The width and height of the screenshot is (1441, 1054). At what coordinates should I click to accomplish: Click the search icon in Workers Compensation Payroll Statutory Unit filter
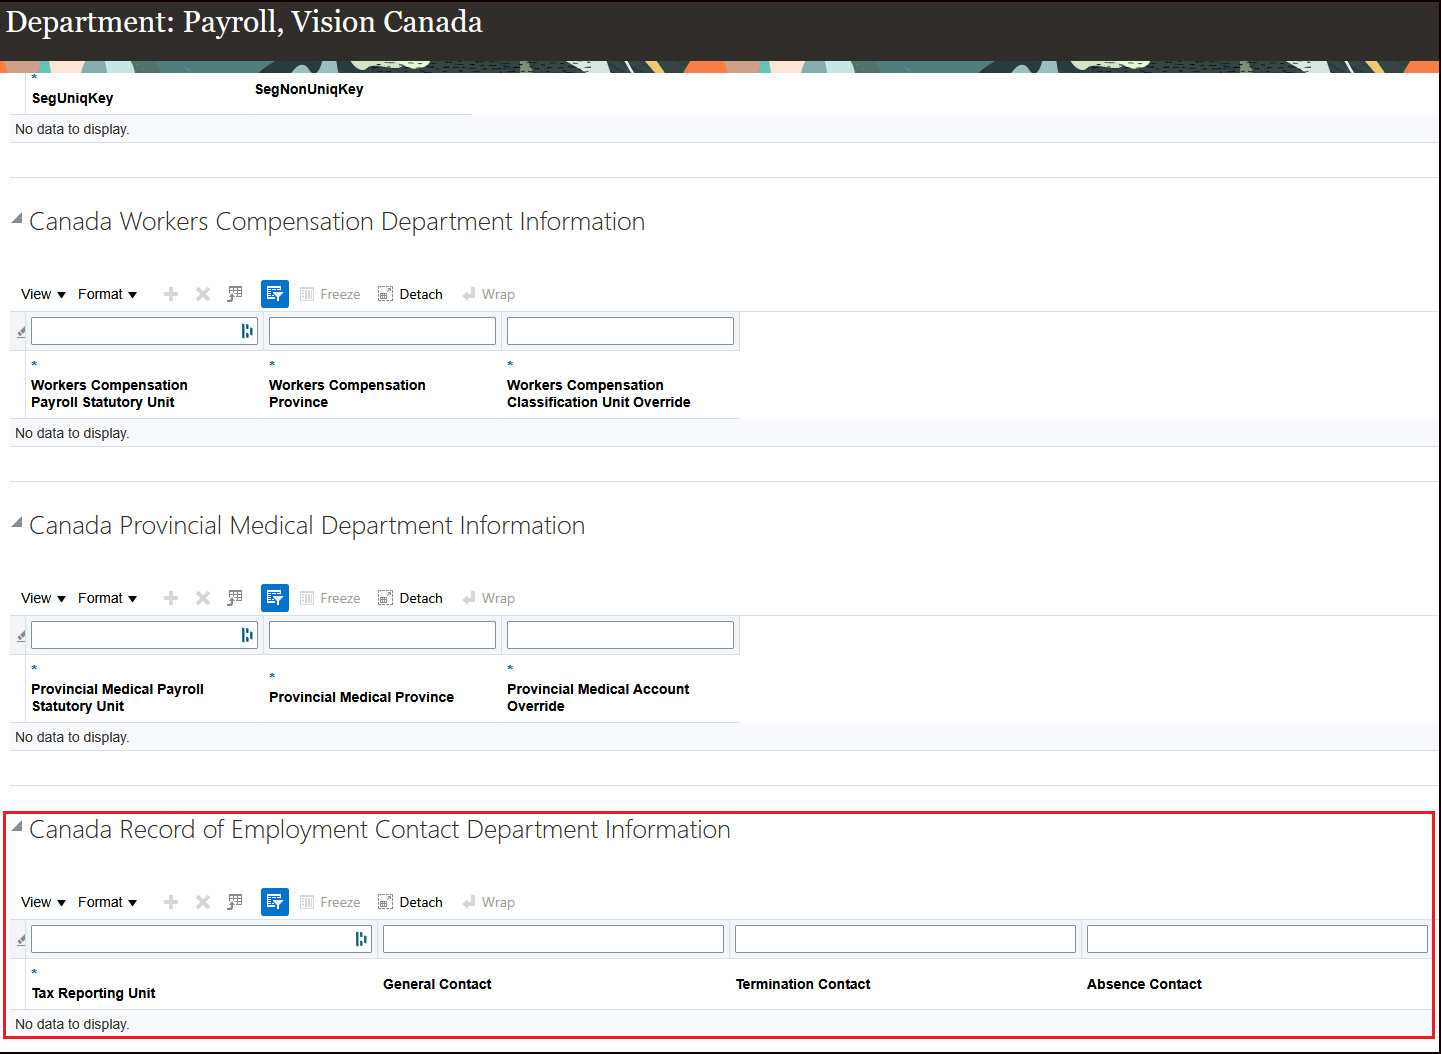coord(248,330)
